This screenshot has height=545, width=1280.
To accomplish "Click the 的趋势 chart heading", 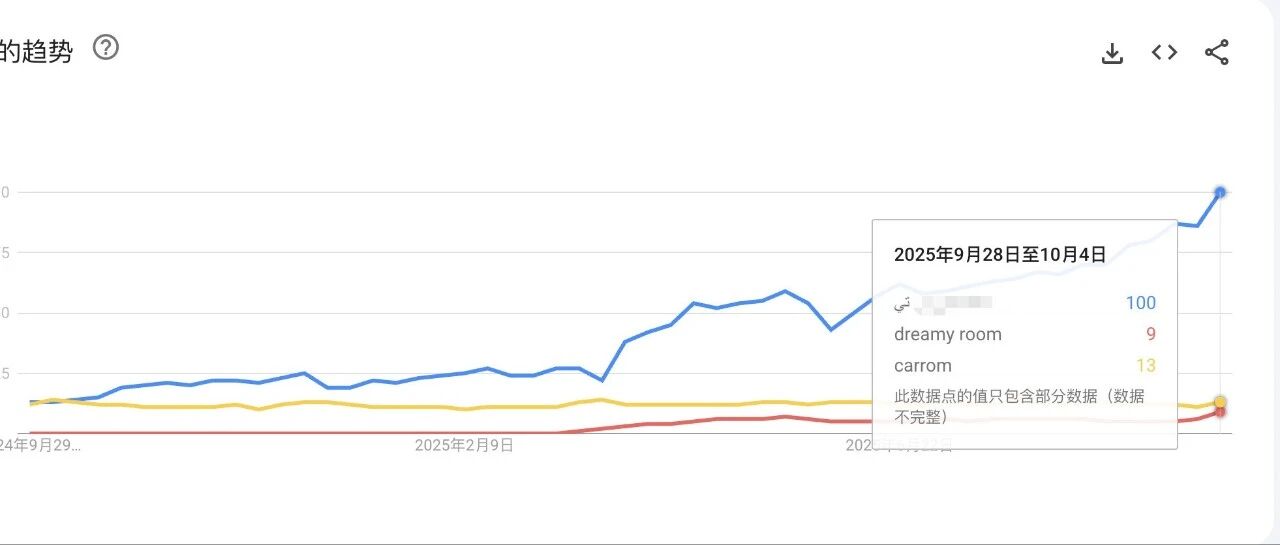I will (36, 51).
